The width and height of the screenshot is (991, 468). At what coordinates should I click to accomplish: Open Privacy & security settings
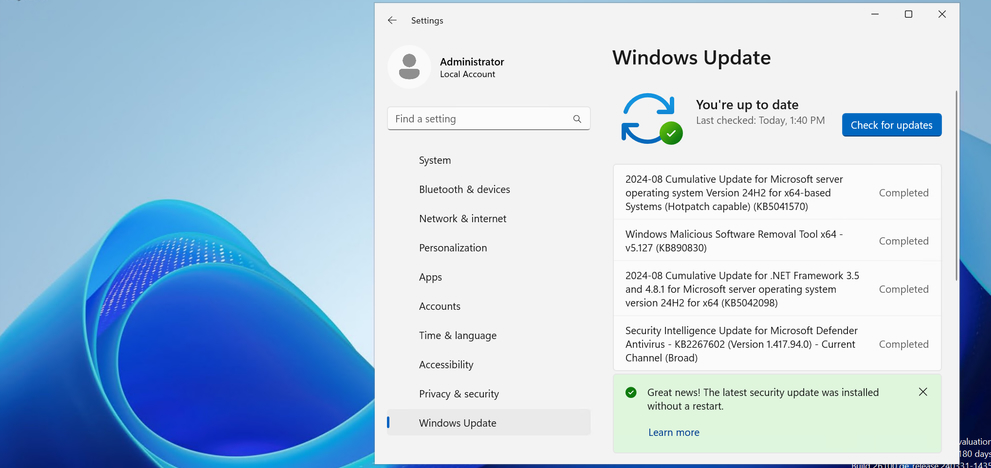[489, 394]
